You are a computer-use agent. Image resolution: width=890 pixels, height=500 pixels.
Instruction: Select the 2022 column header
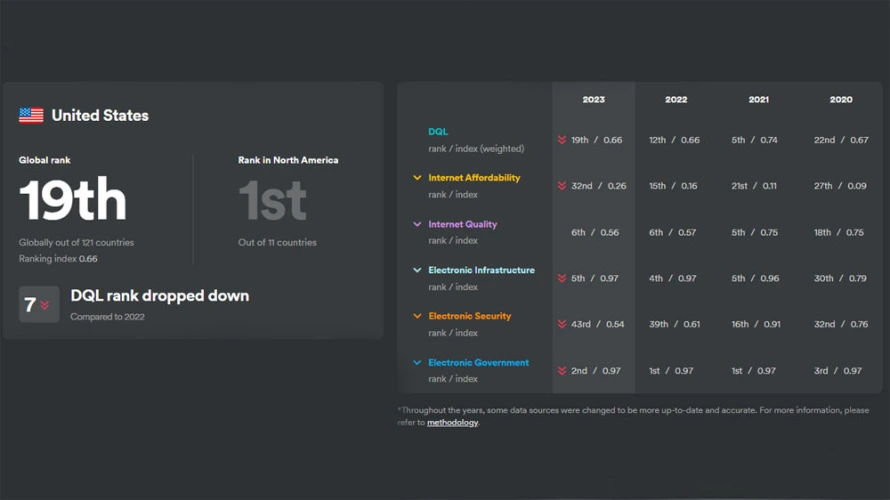(x=676, y=100)
